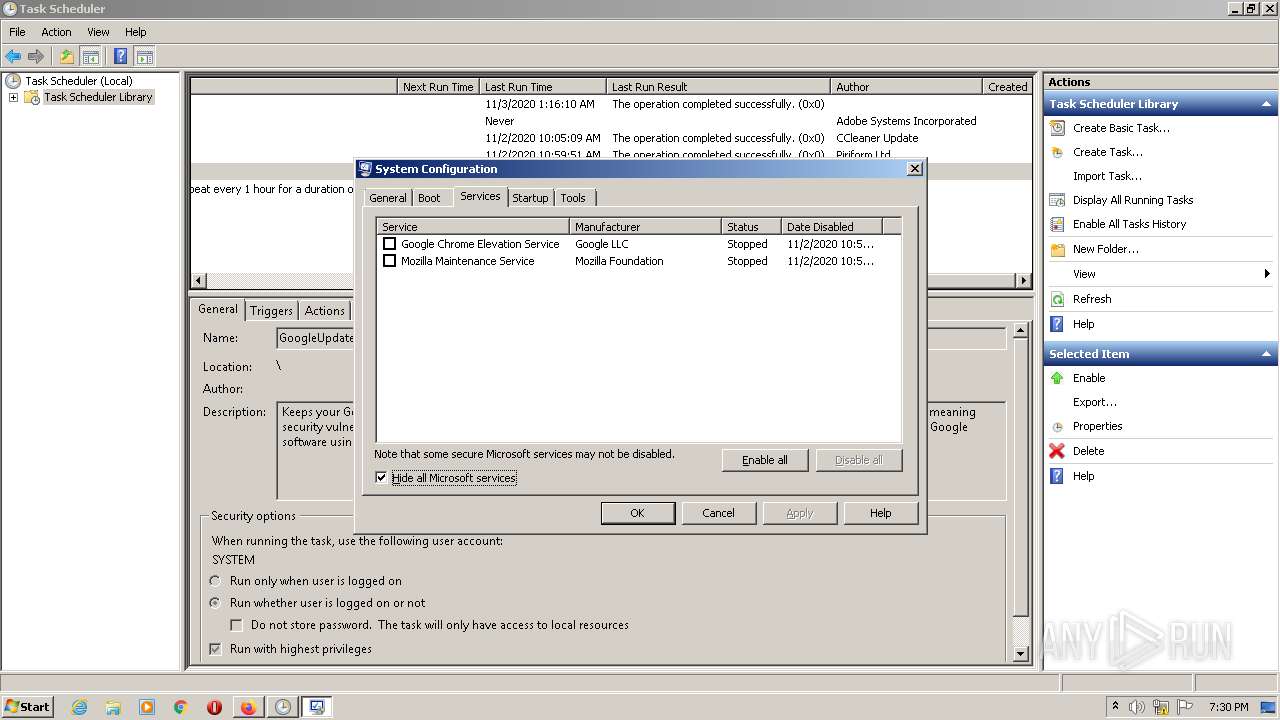Click Display All Running Tasks icon

click(x=1057, y=200)
